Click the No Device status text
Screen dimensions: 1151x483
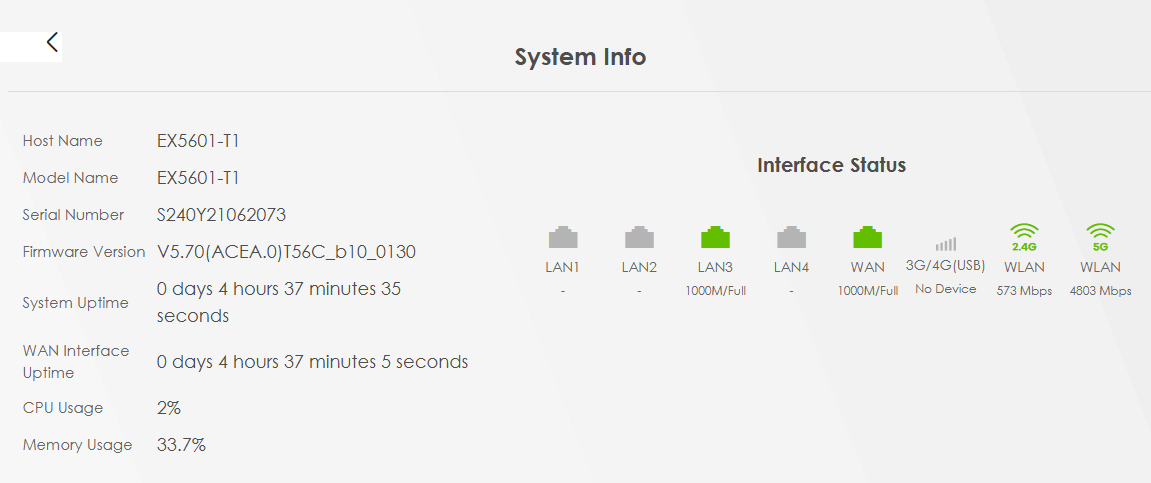click(x=945, y=289)
